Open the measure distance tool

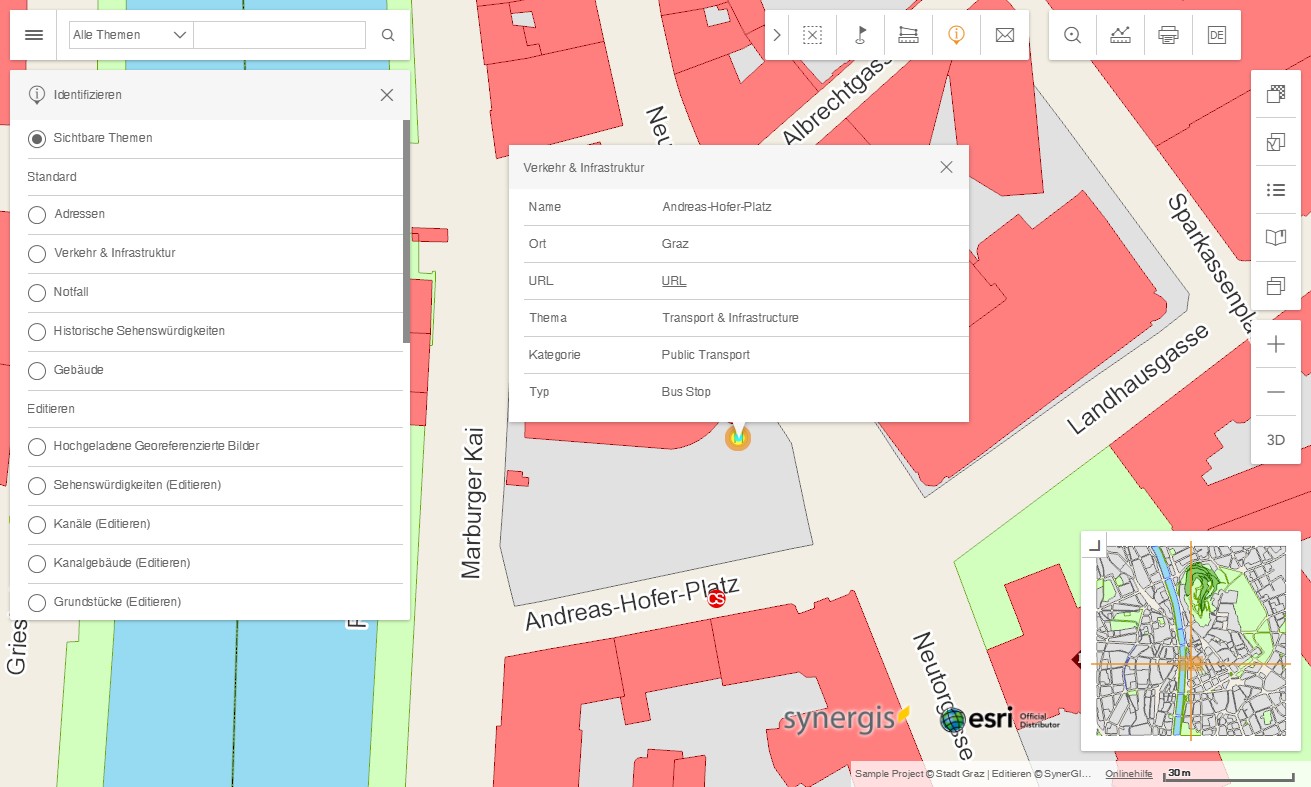click(x=908, y=34)
